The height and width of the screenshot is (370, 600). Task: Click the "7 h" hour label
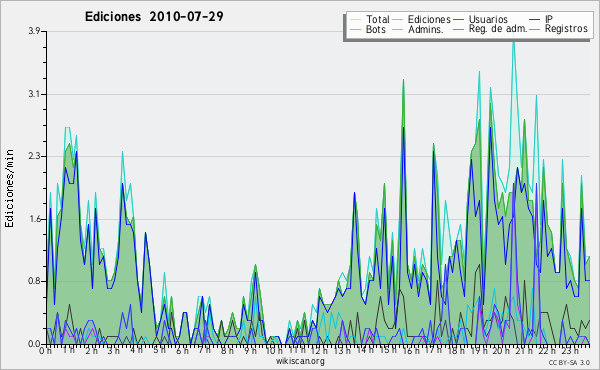[x=204, y=350]
